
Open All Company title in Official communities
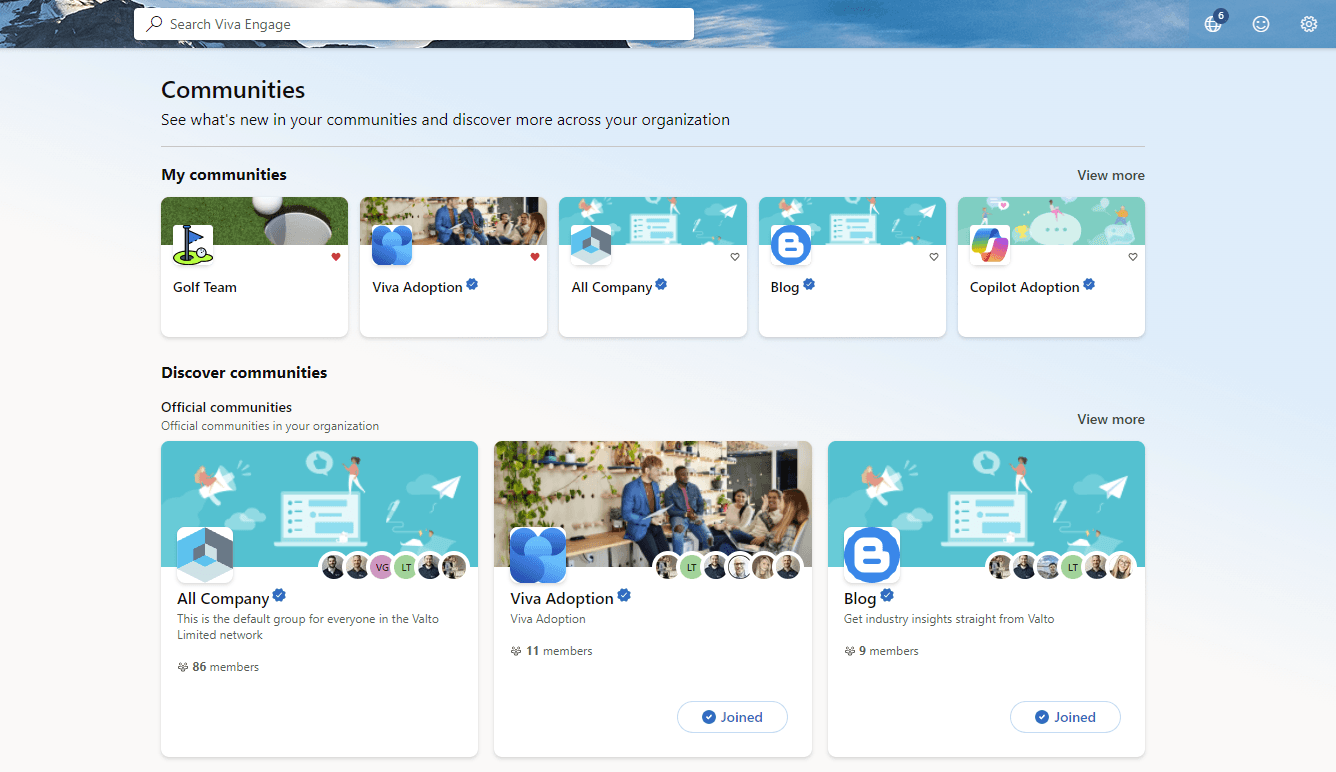(223, 598)
